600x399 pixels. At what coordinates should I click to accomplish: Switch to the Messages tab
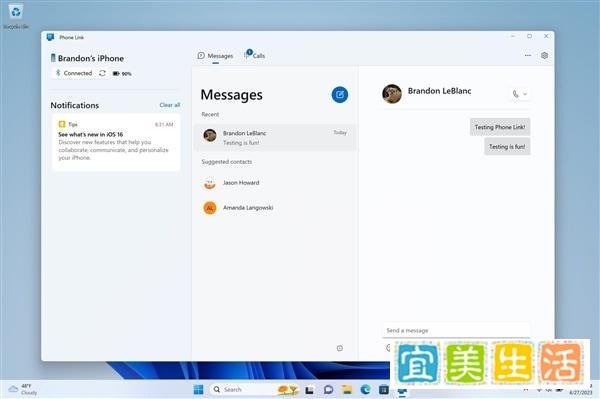coord(215,56)
